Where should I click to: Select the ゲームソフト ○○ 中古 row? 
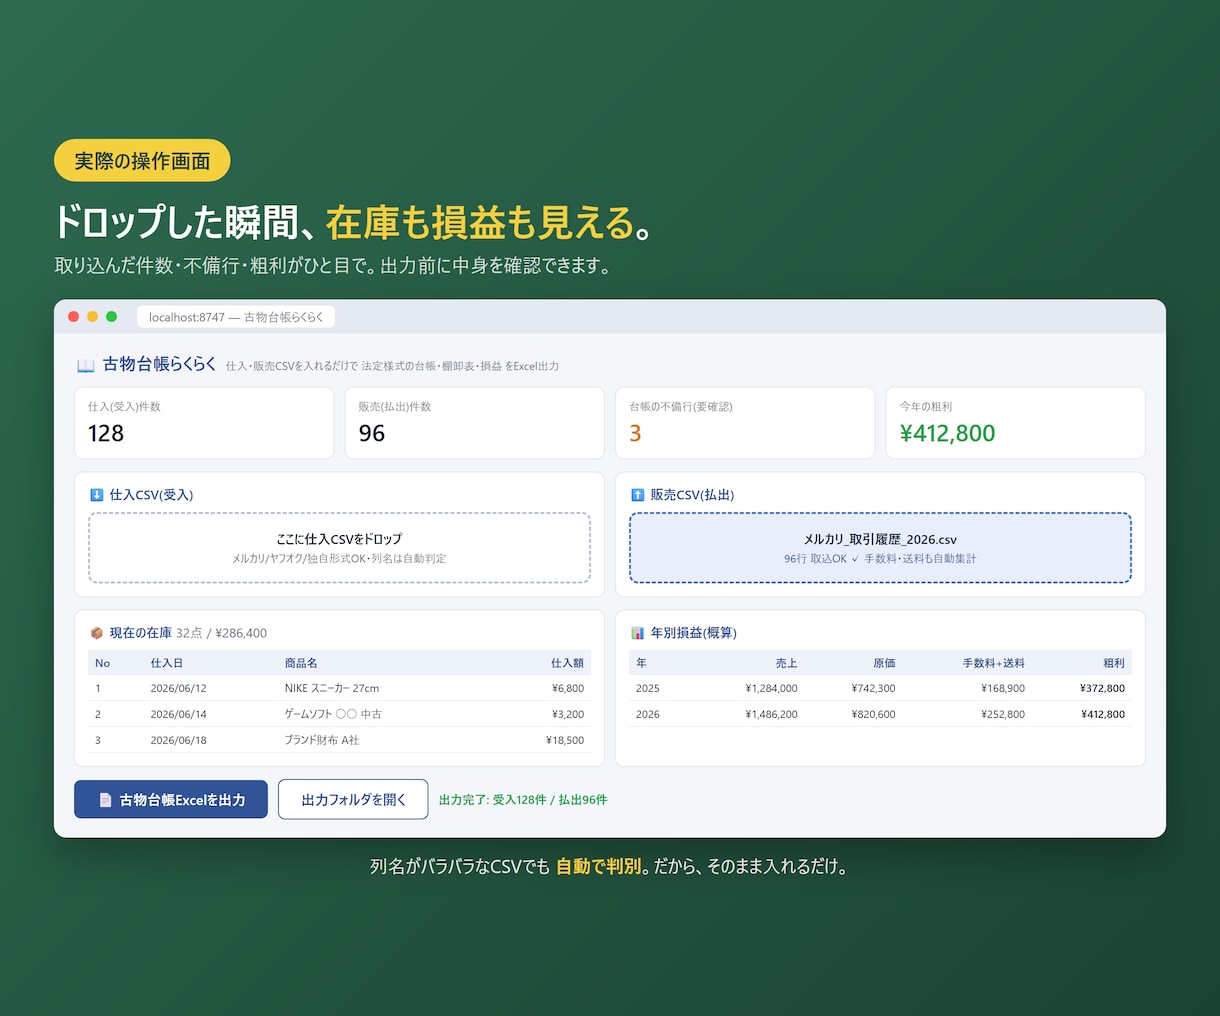pos(339,714)
